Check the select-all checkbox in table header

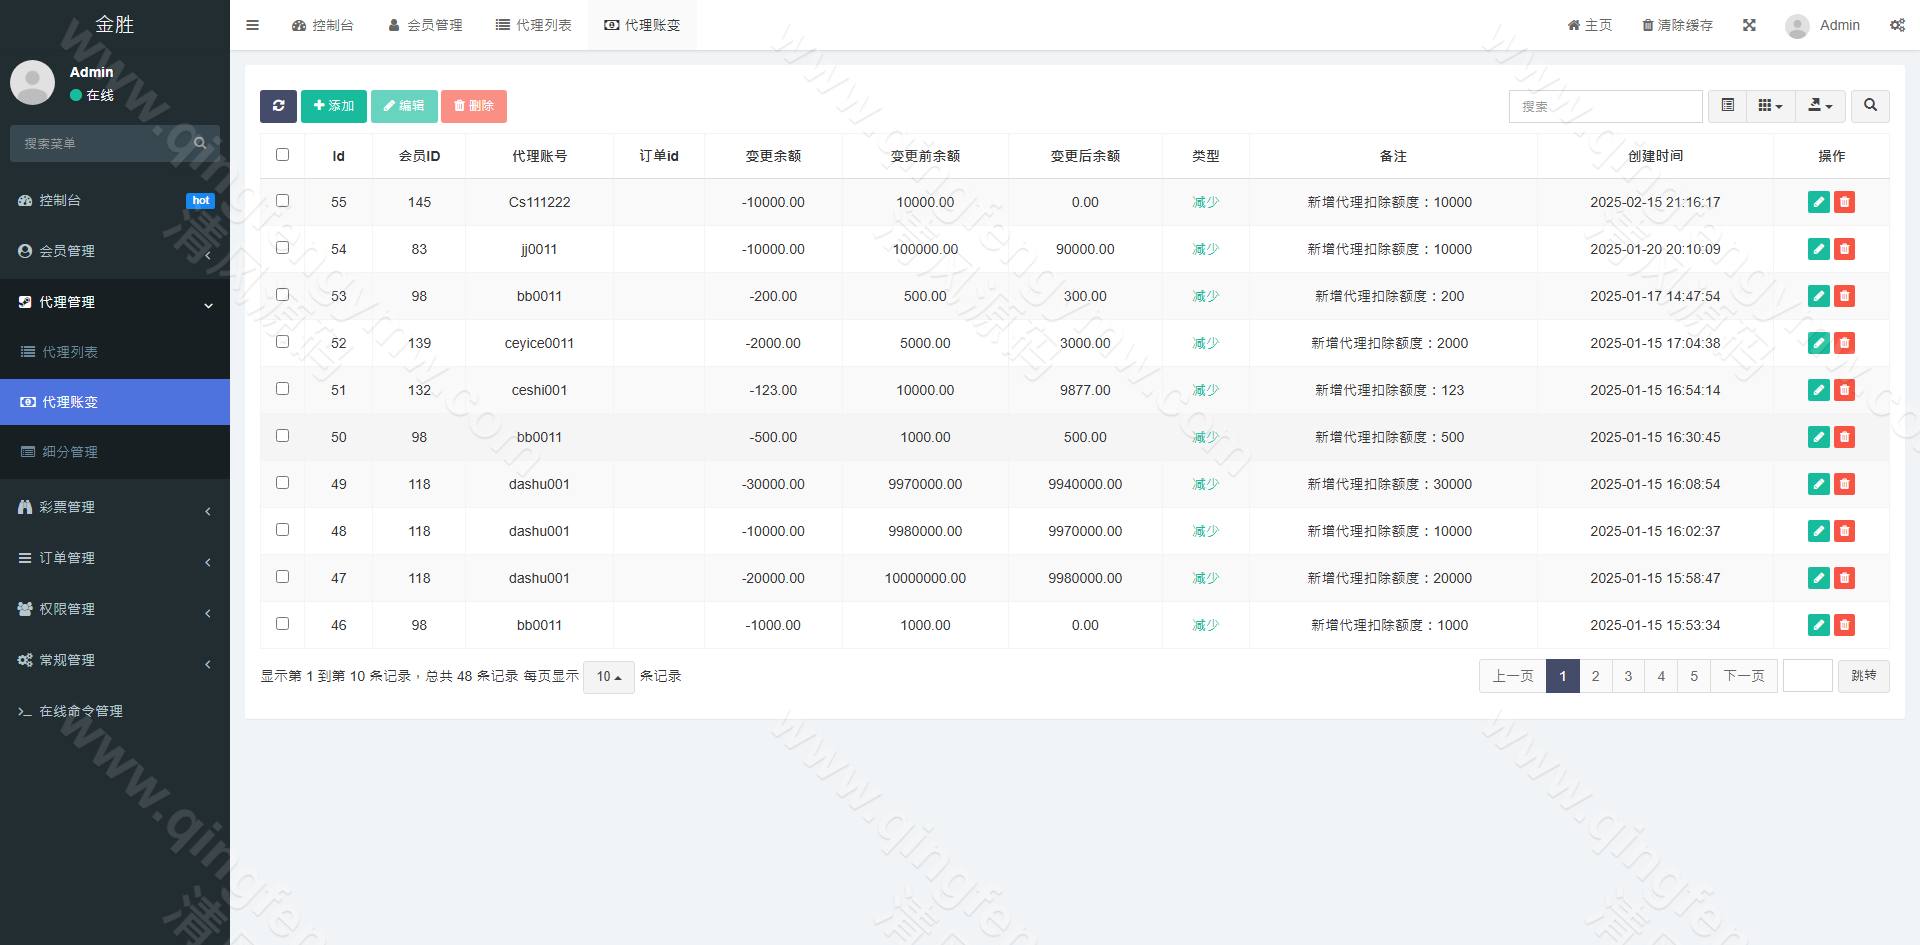pyautogui.click(x=282, y=155)
